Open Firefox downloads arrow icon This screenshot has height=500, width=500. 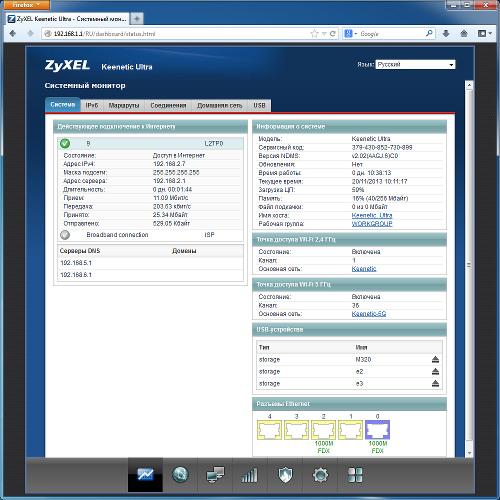click(446, 33)
